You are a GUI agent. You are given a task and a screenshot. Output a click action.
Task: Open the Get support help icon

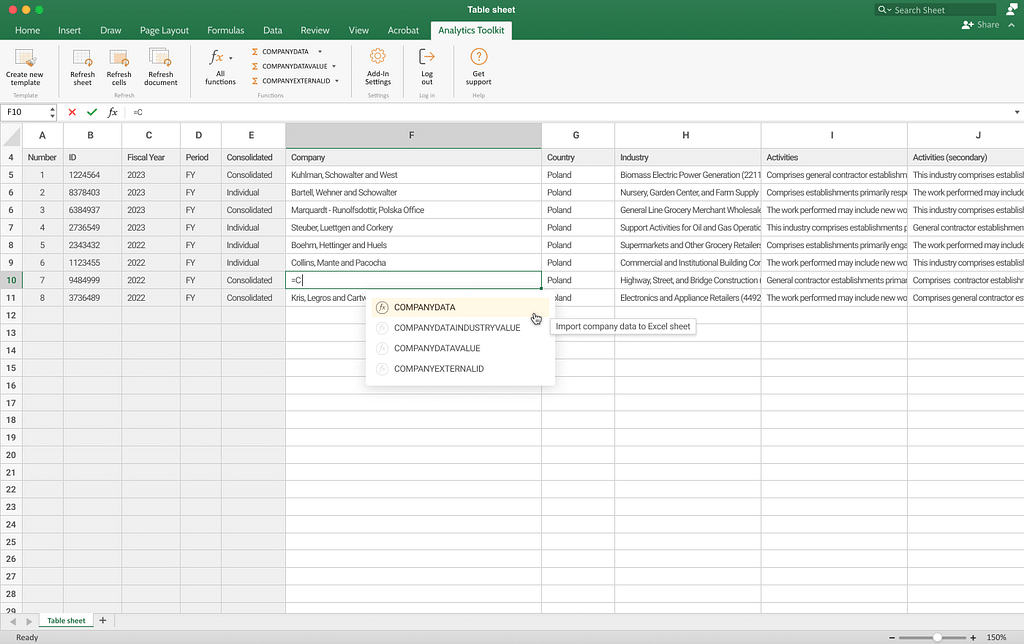pyautogui.click(x=478, y=58)
